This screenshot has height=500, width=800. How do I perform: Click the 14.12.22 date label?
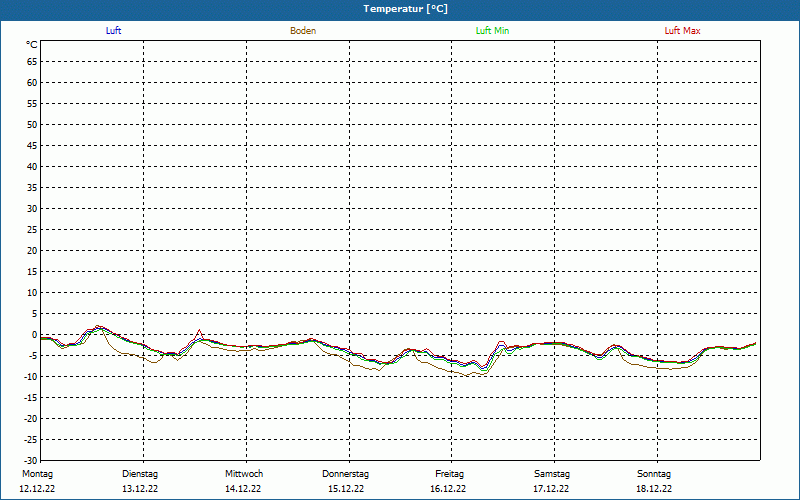click(243, 489)
